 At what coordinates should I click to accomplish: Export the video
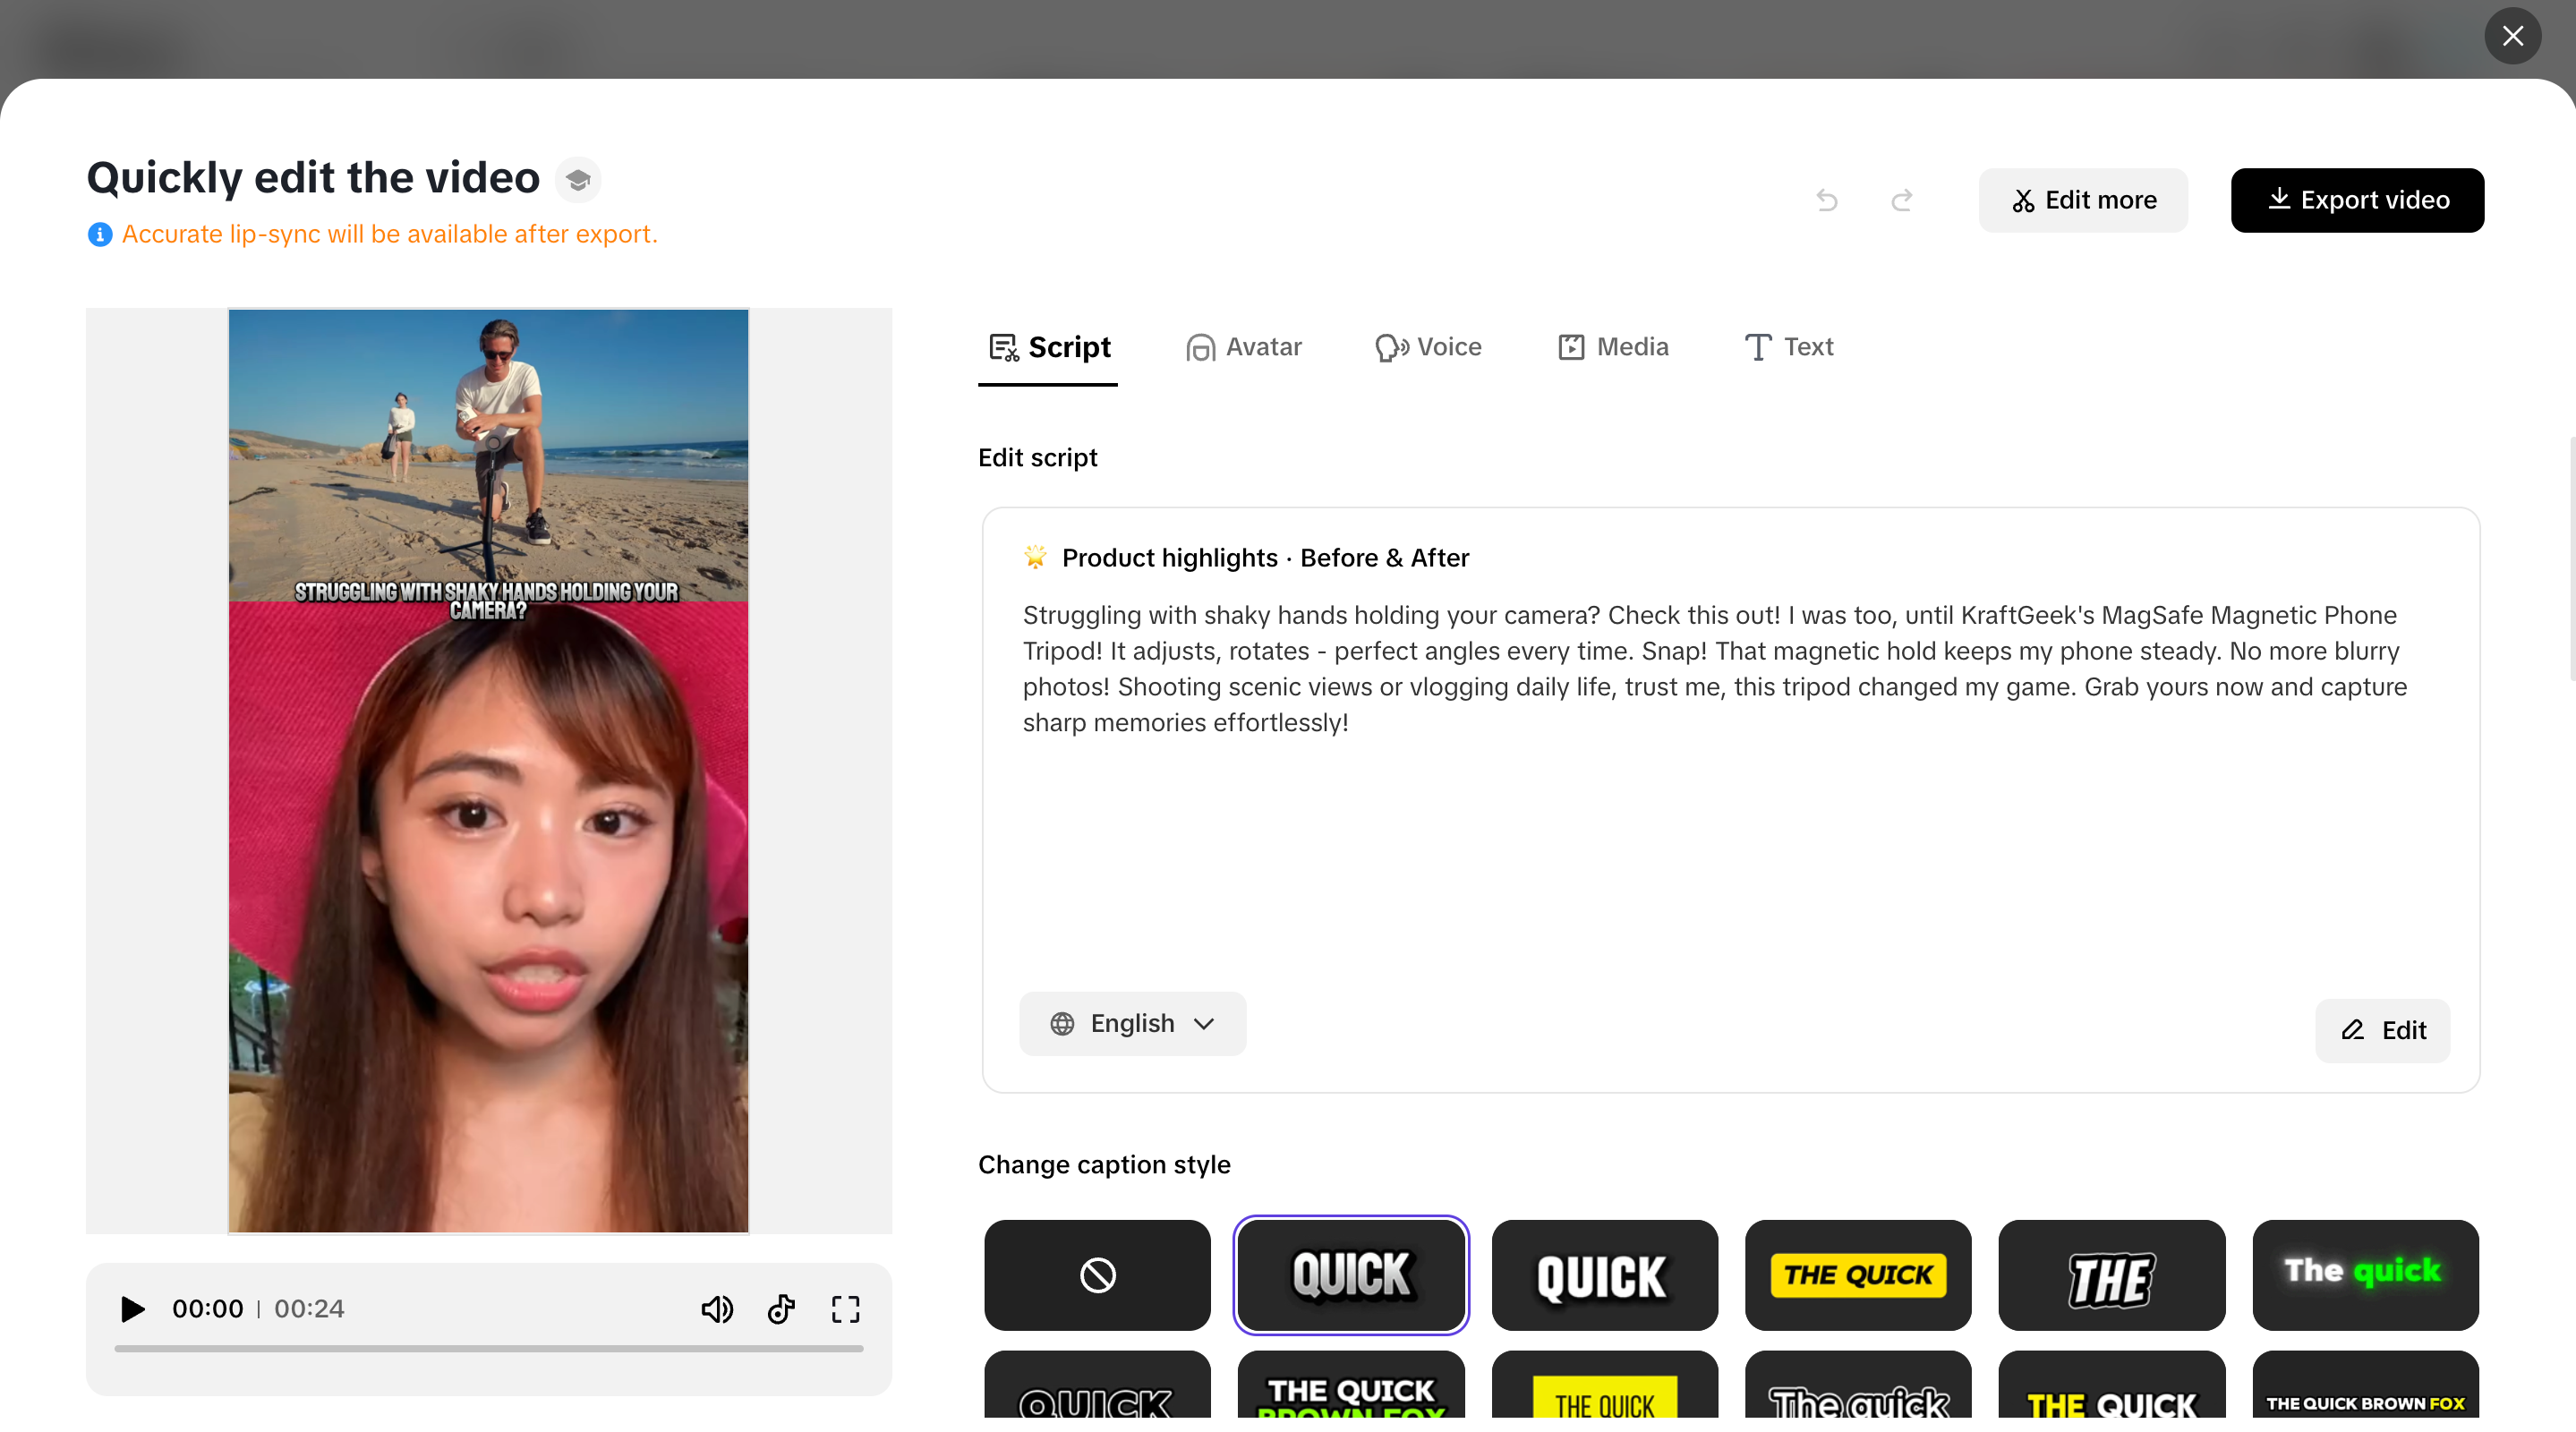tap(2357, 200)
